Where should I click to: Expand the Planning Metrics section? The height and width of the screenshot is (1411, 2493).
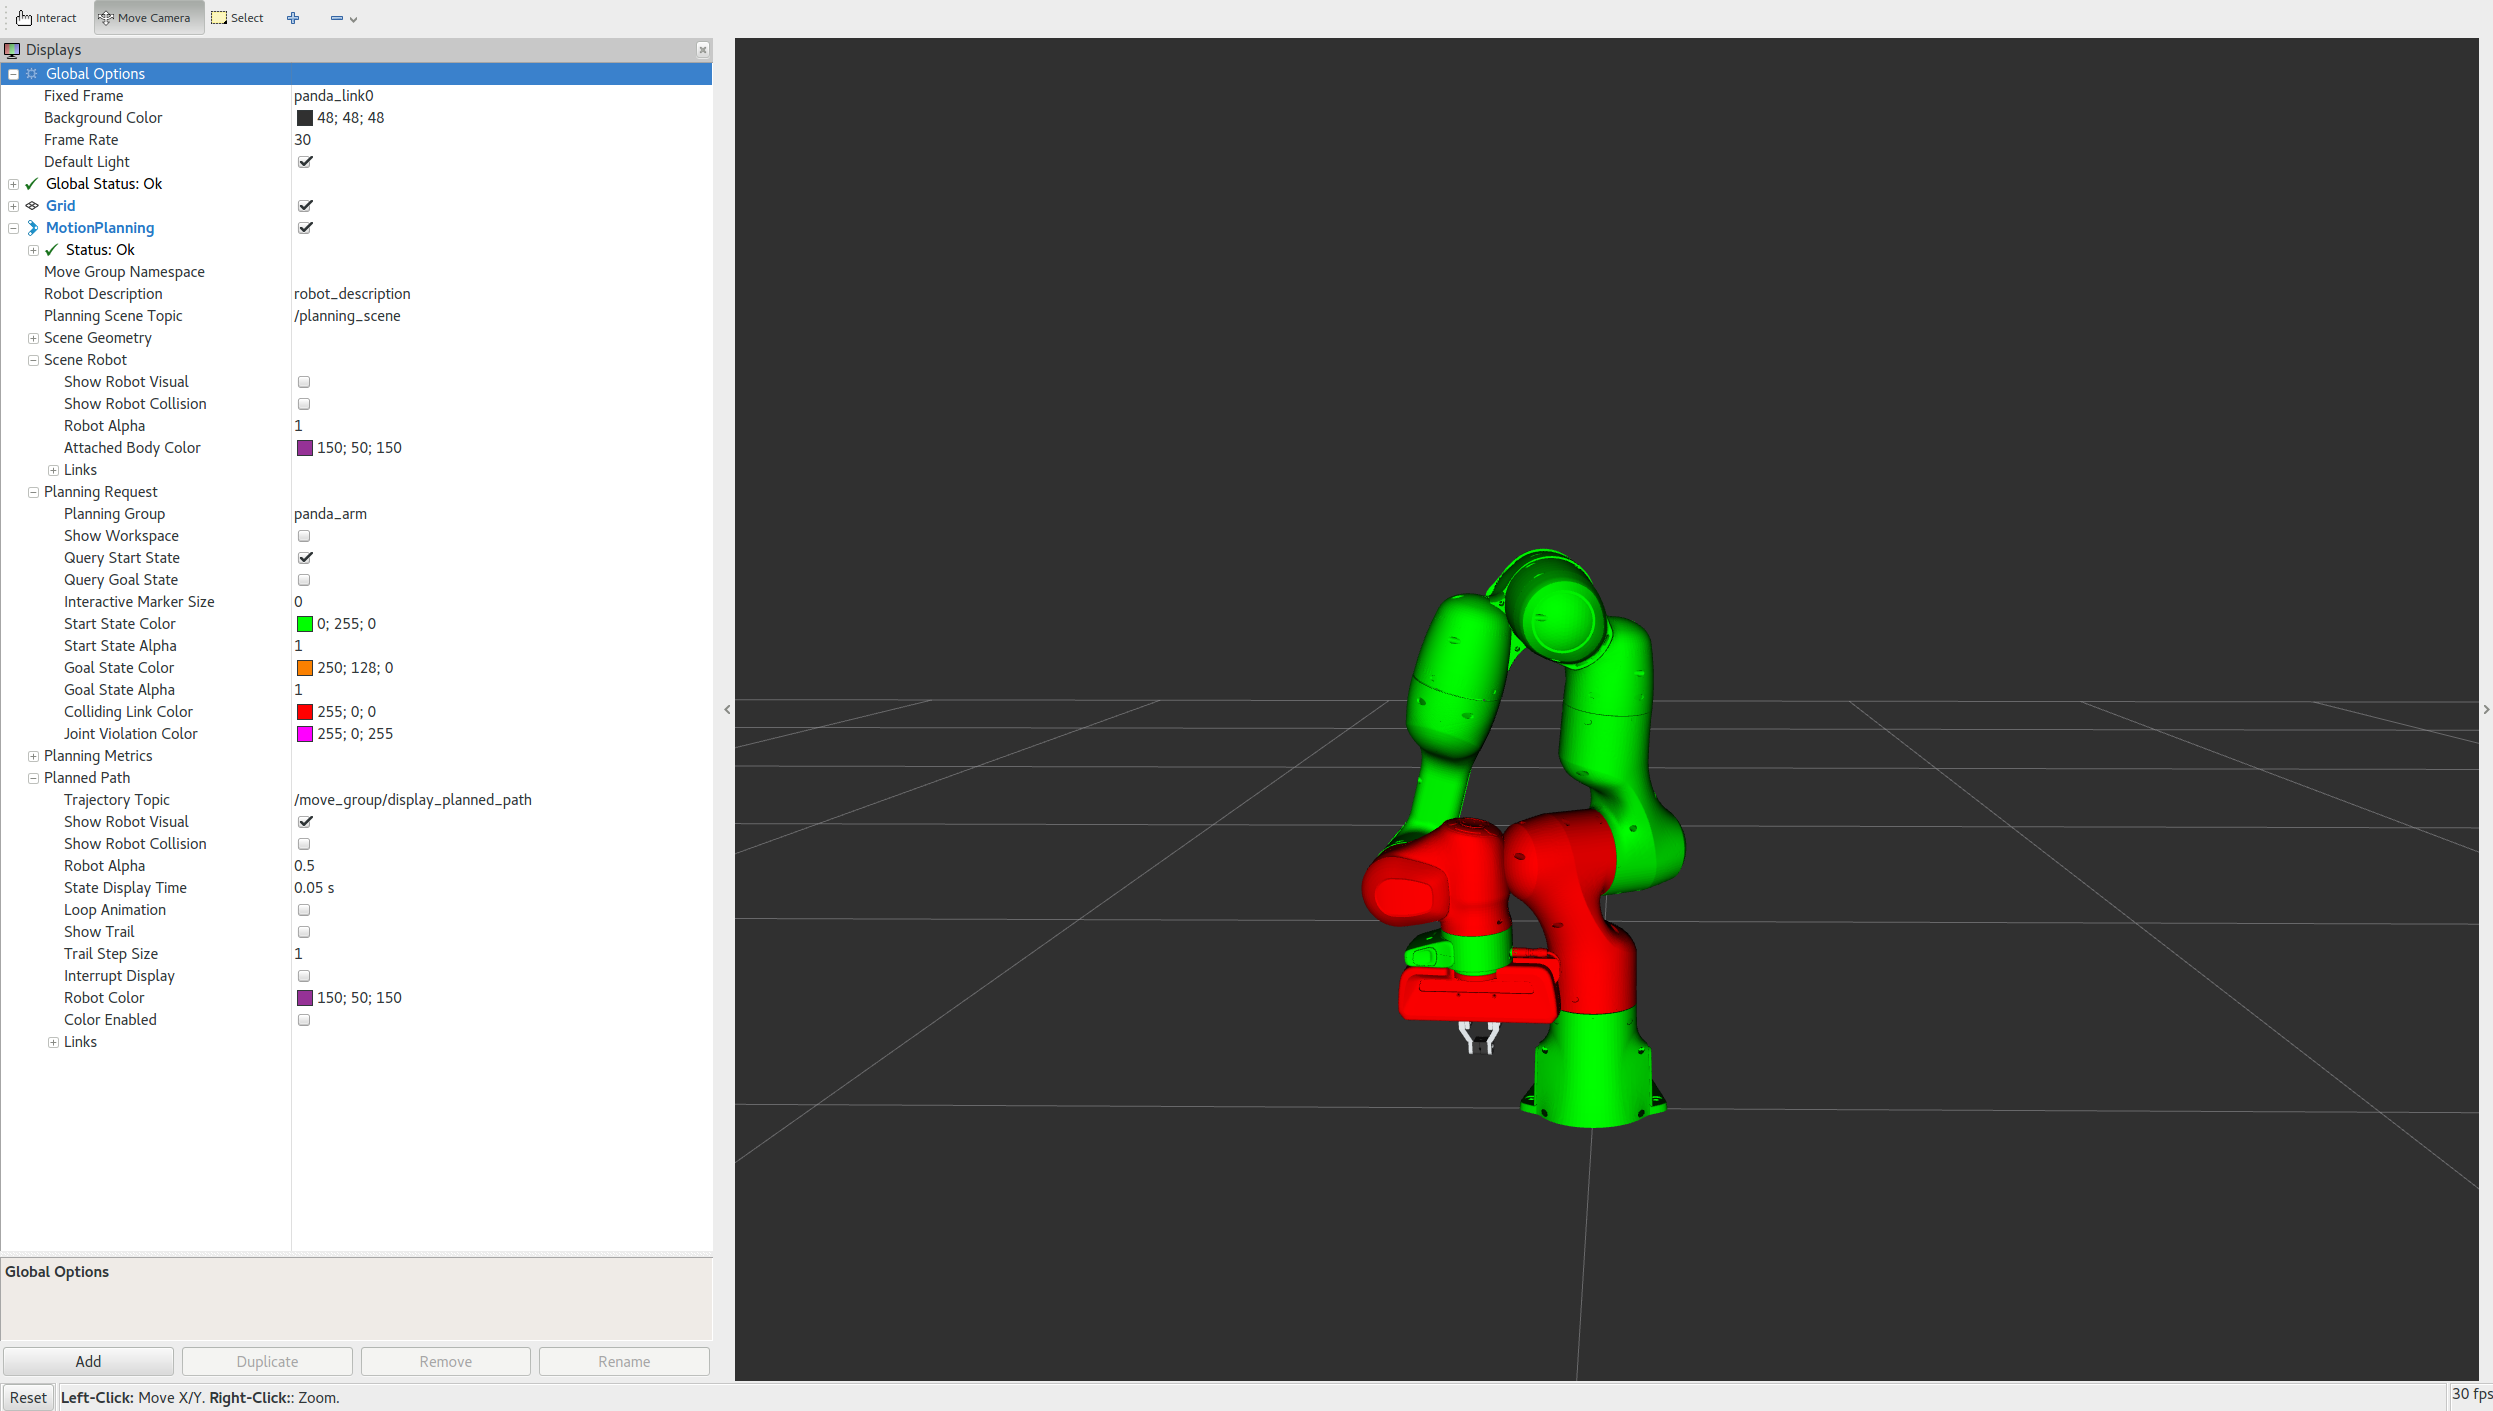tap(33, 756)
